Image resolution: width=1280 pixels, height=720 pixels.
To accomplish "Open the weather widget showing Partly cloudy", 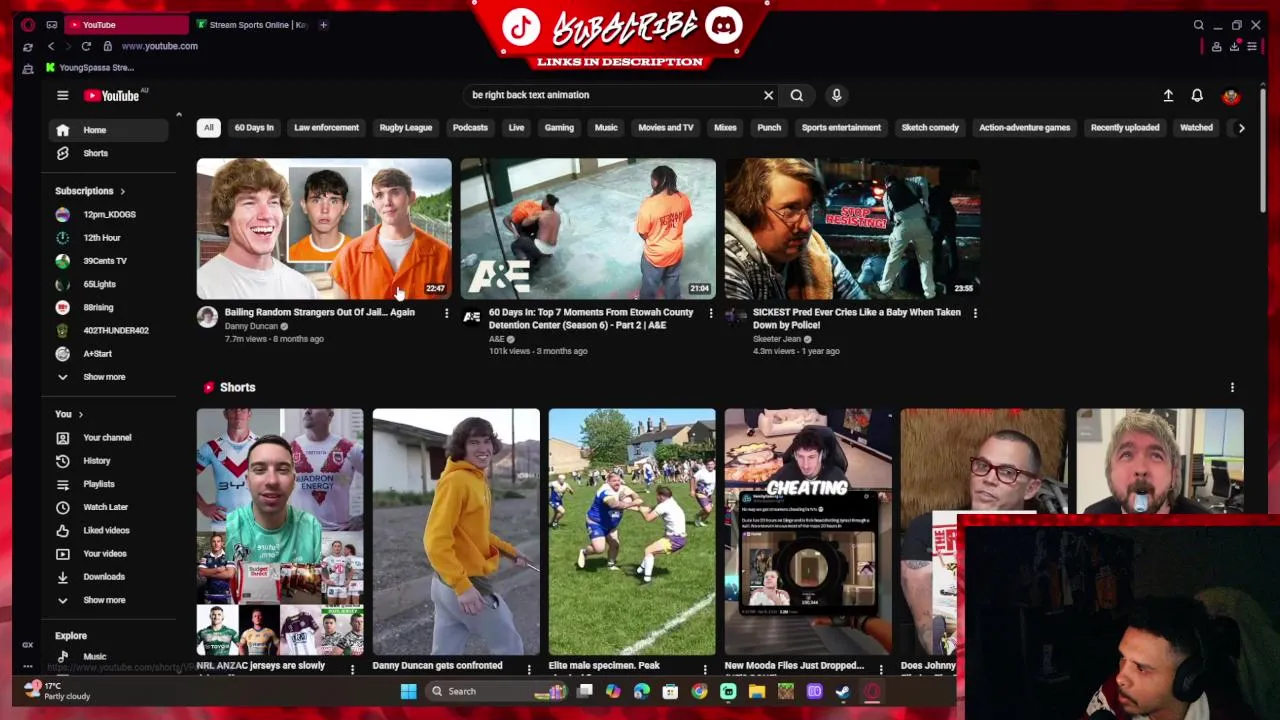I will (x=58, y=691).
